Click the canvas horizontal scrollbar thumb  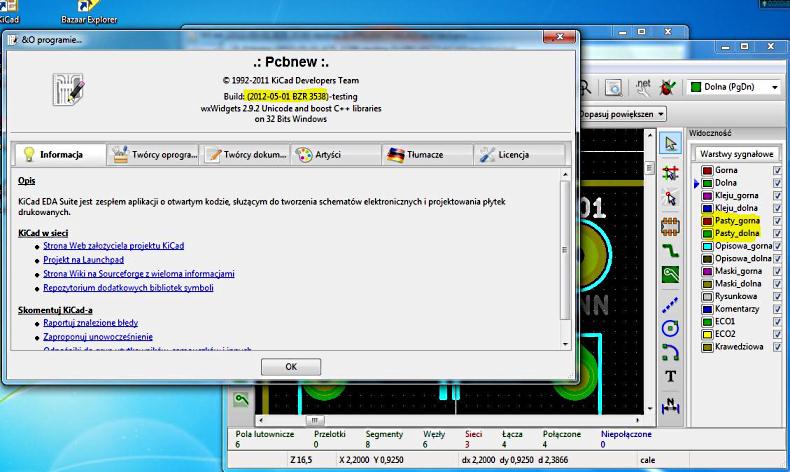tap(314, 420)
